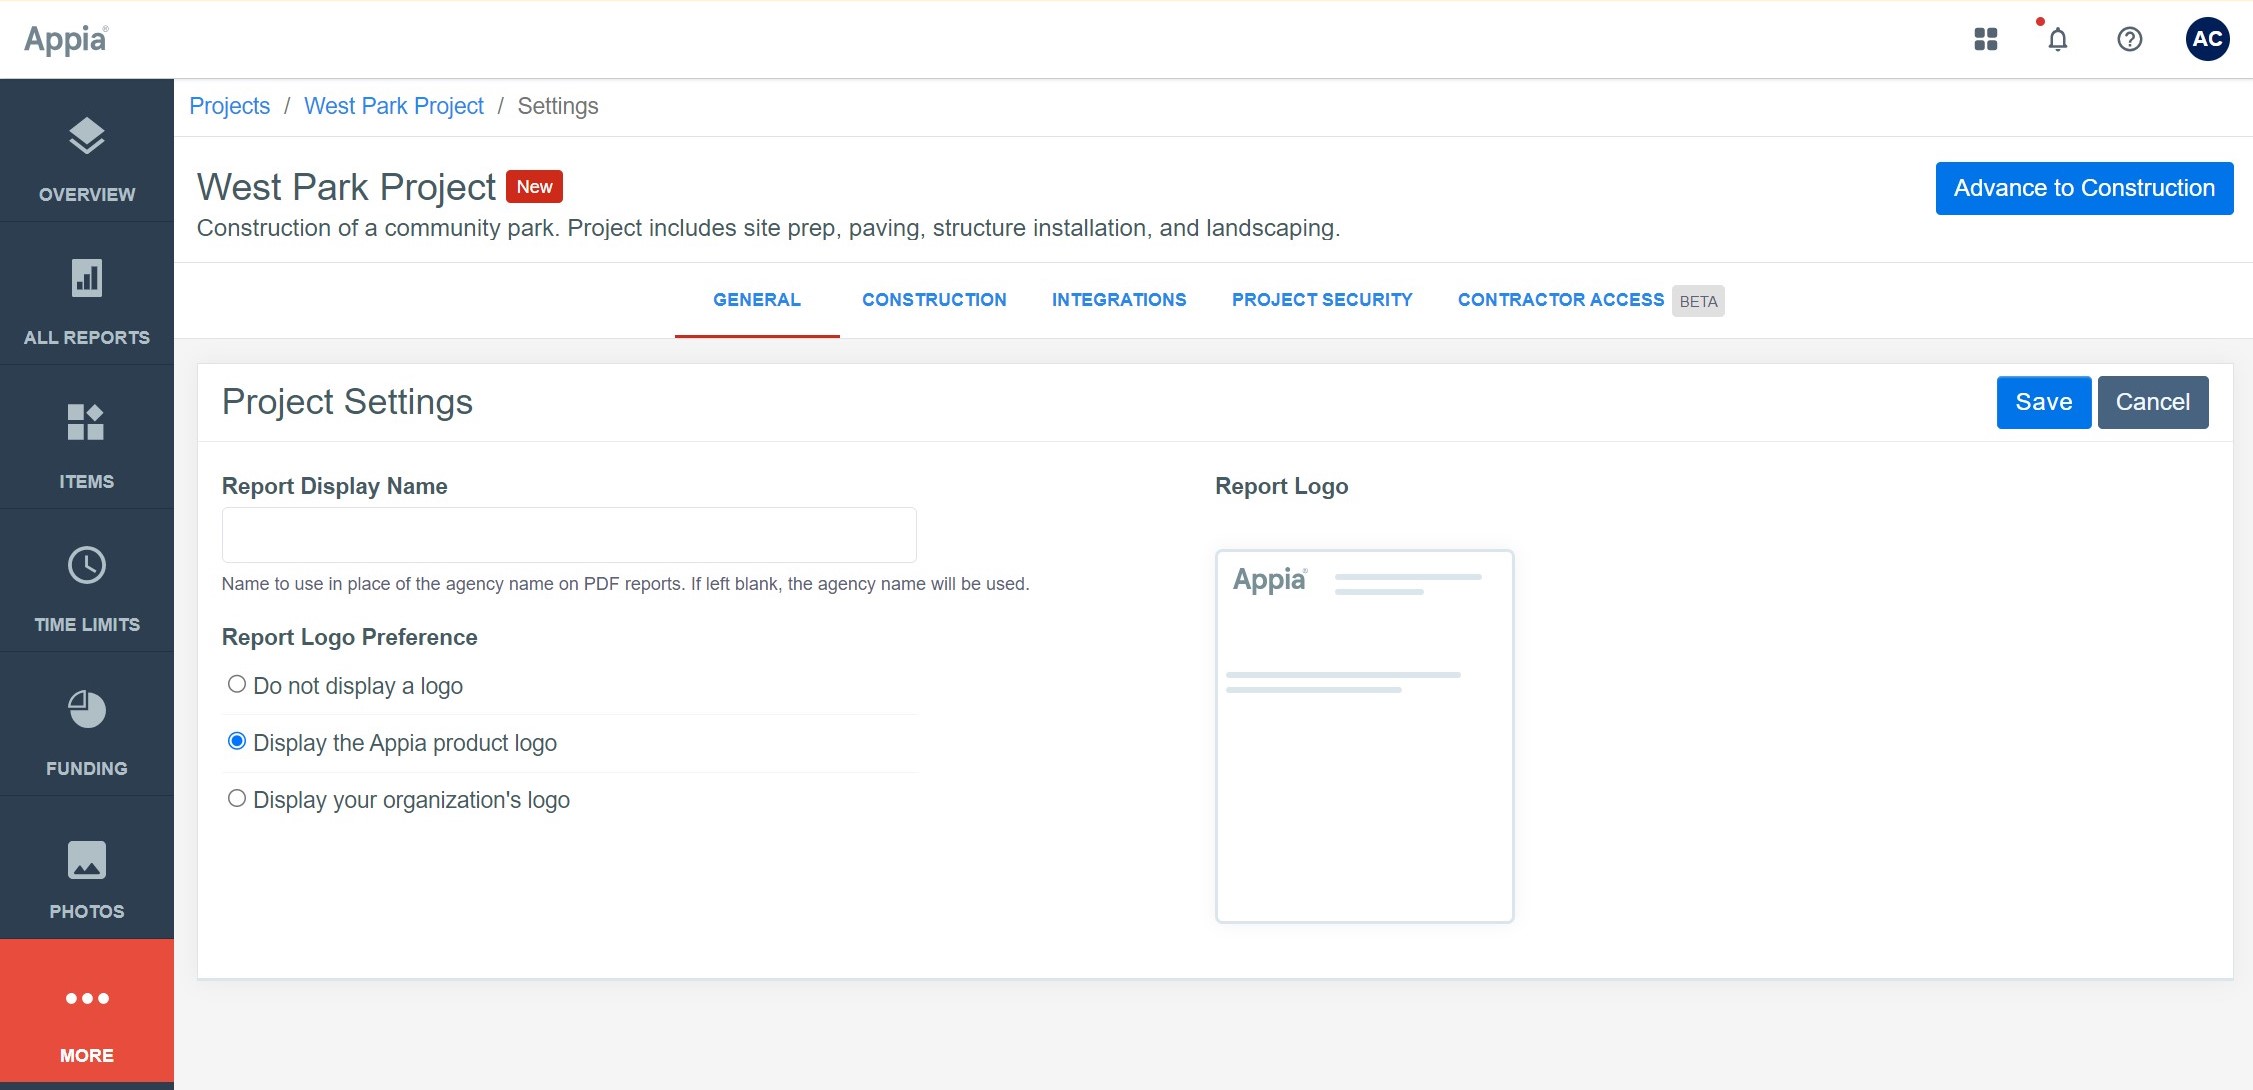Switch to the Project Security tab
Image resolution: width=2253 pixels, height=1090 pixels.
coord(1322,300)
